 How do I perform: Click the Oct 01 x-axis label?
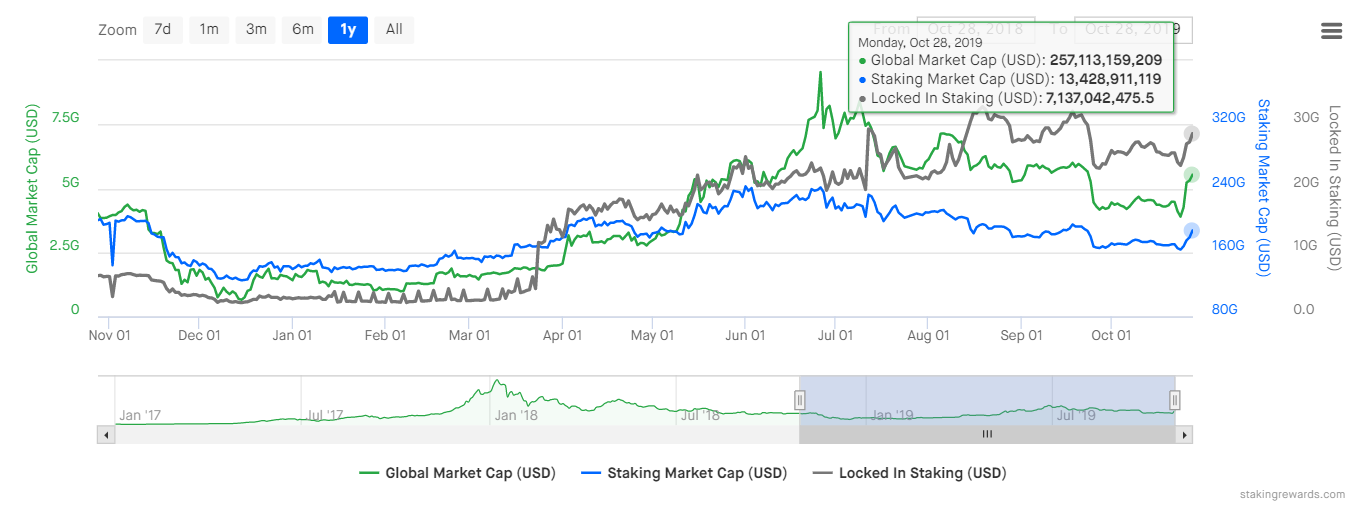(1111, 336)
